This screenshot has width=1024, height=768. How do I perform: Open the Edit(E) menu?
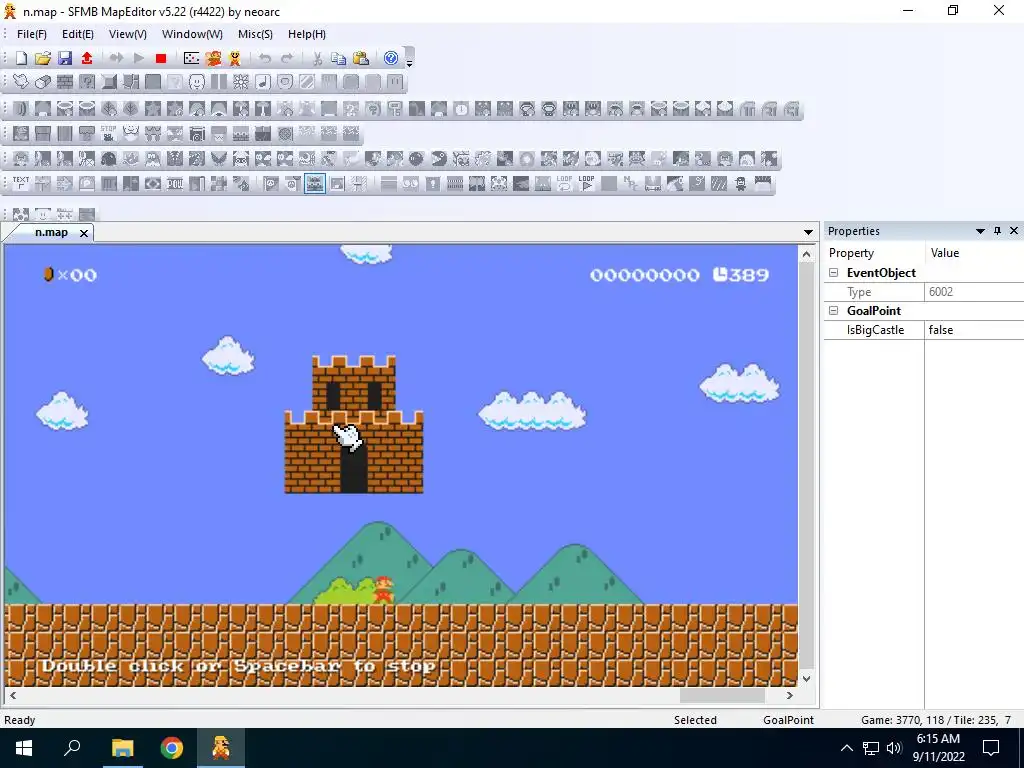[x=78, y=34]
